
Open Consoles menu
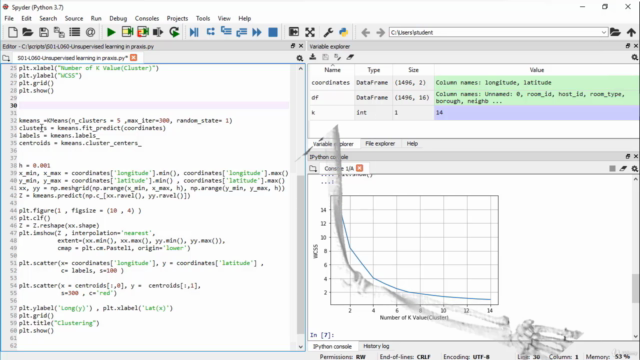[x=147, y=18]
